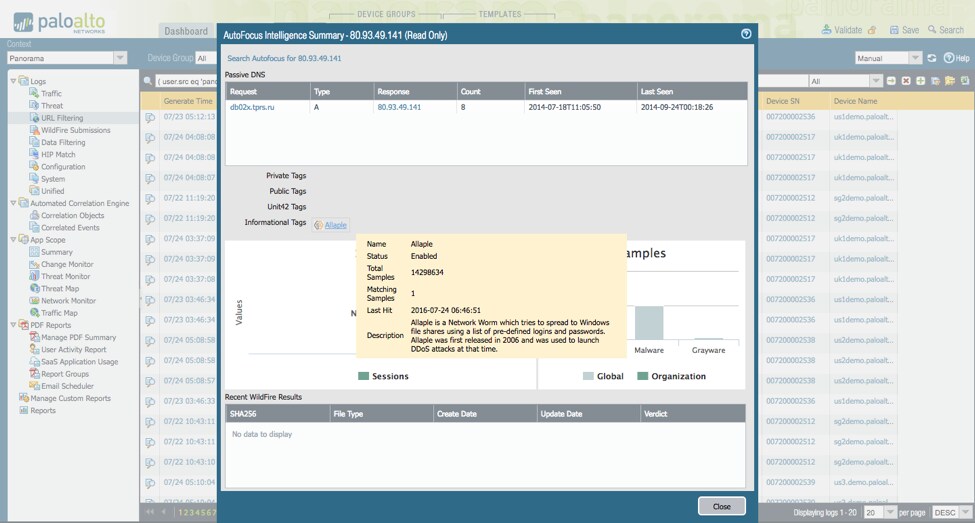Viewport: 975px width, 523px height.
Task: Select URL Filering logs in sidebar
Action: [62, 118]
